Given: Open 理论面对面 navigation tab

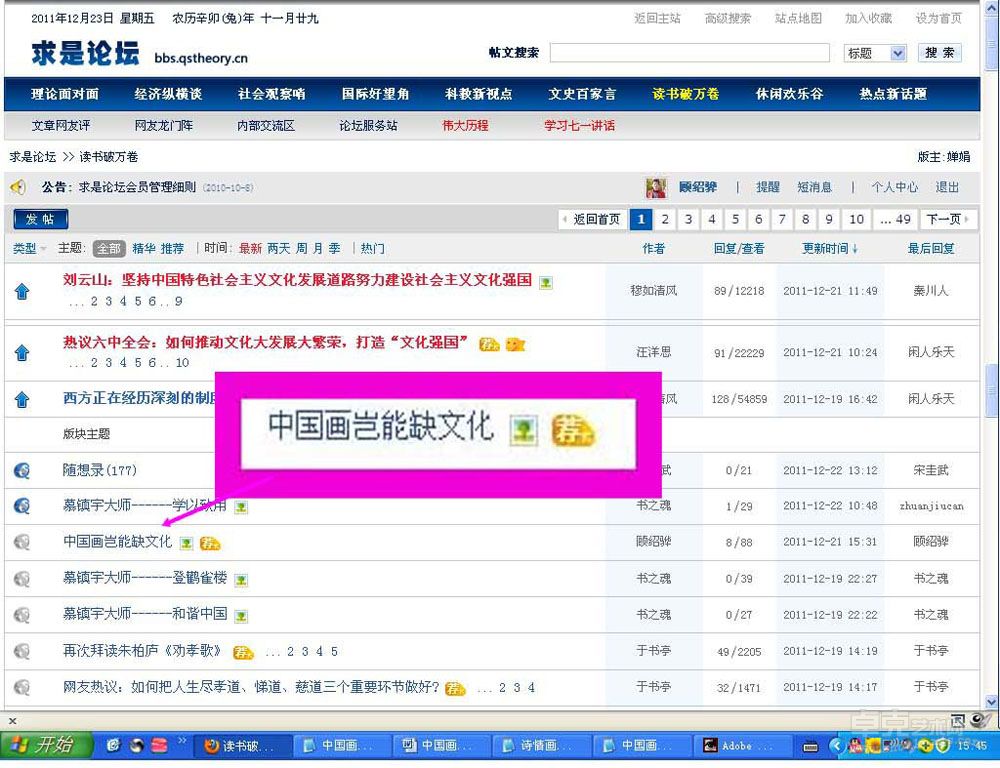Looking at the screenshot, I should click(x=65, y=94).
